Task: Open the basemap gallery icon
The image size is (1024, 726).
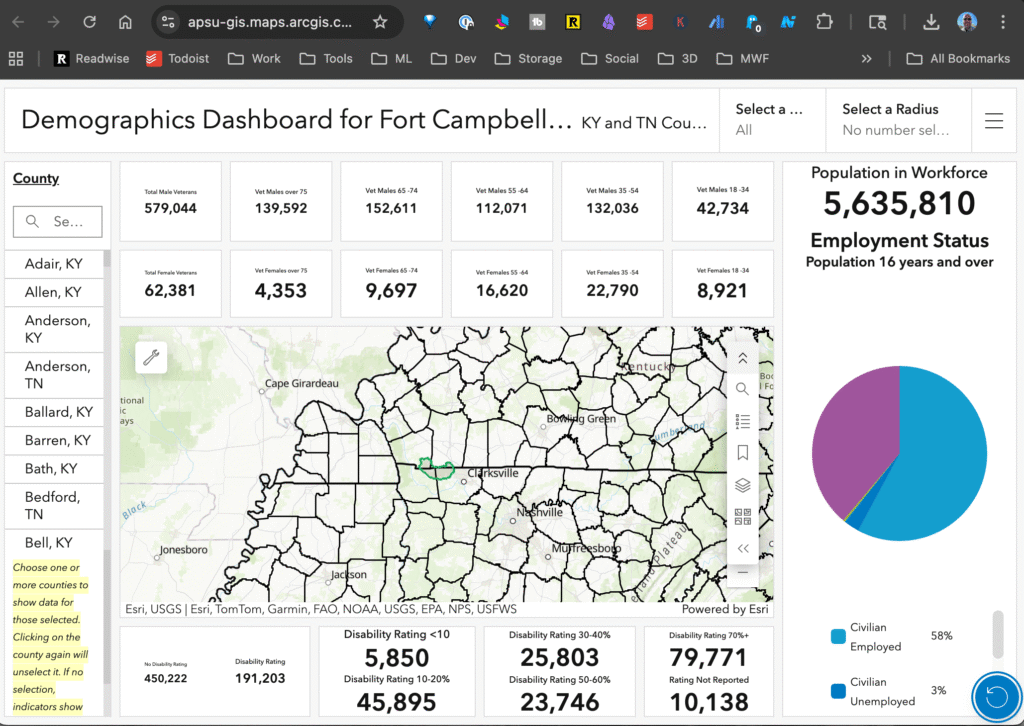Action: point(742,517)
